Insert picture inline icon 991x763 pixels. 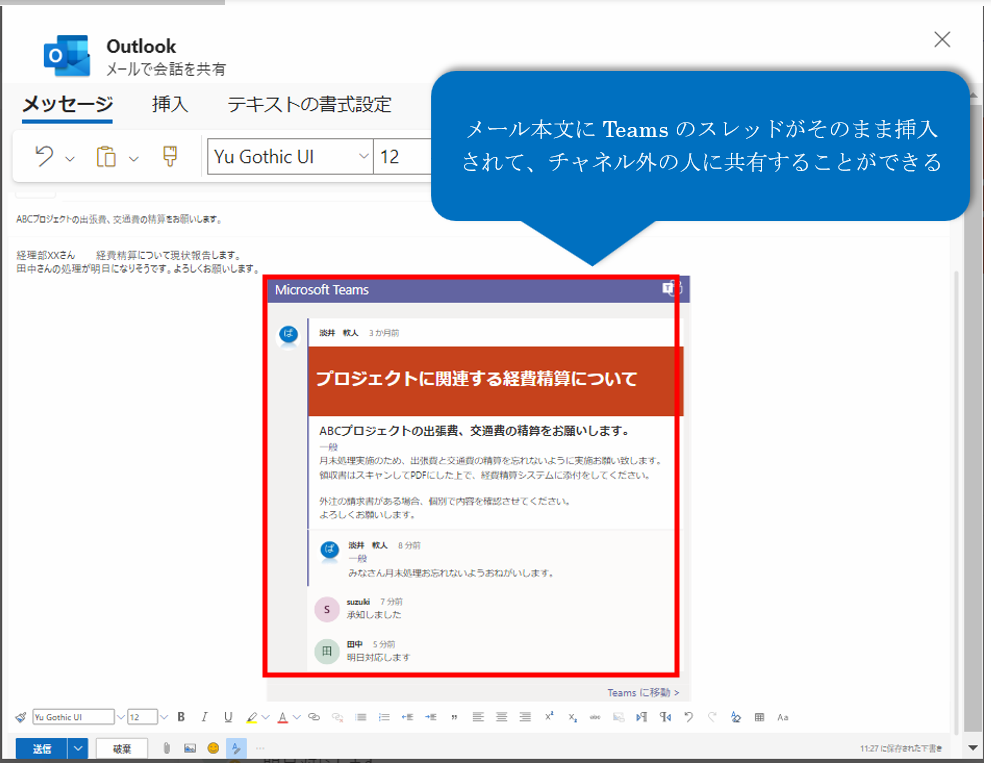coord(190,748)
